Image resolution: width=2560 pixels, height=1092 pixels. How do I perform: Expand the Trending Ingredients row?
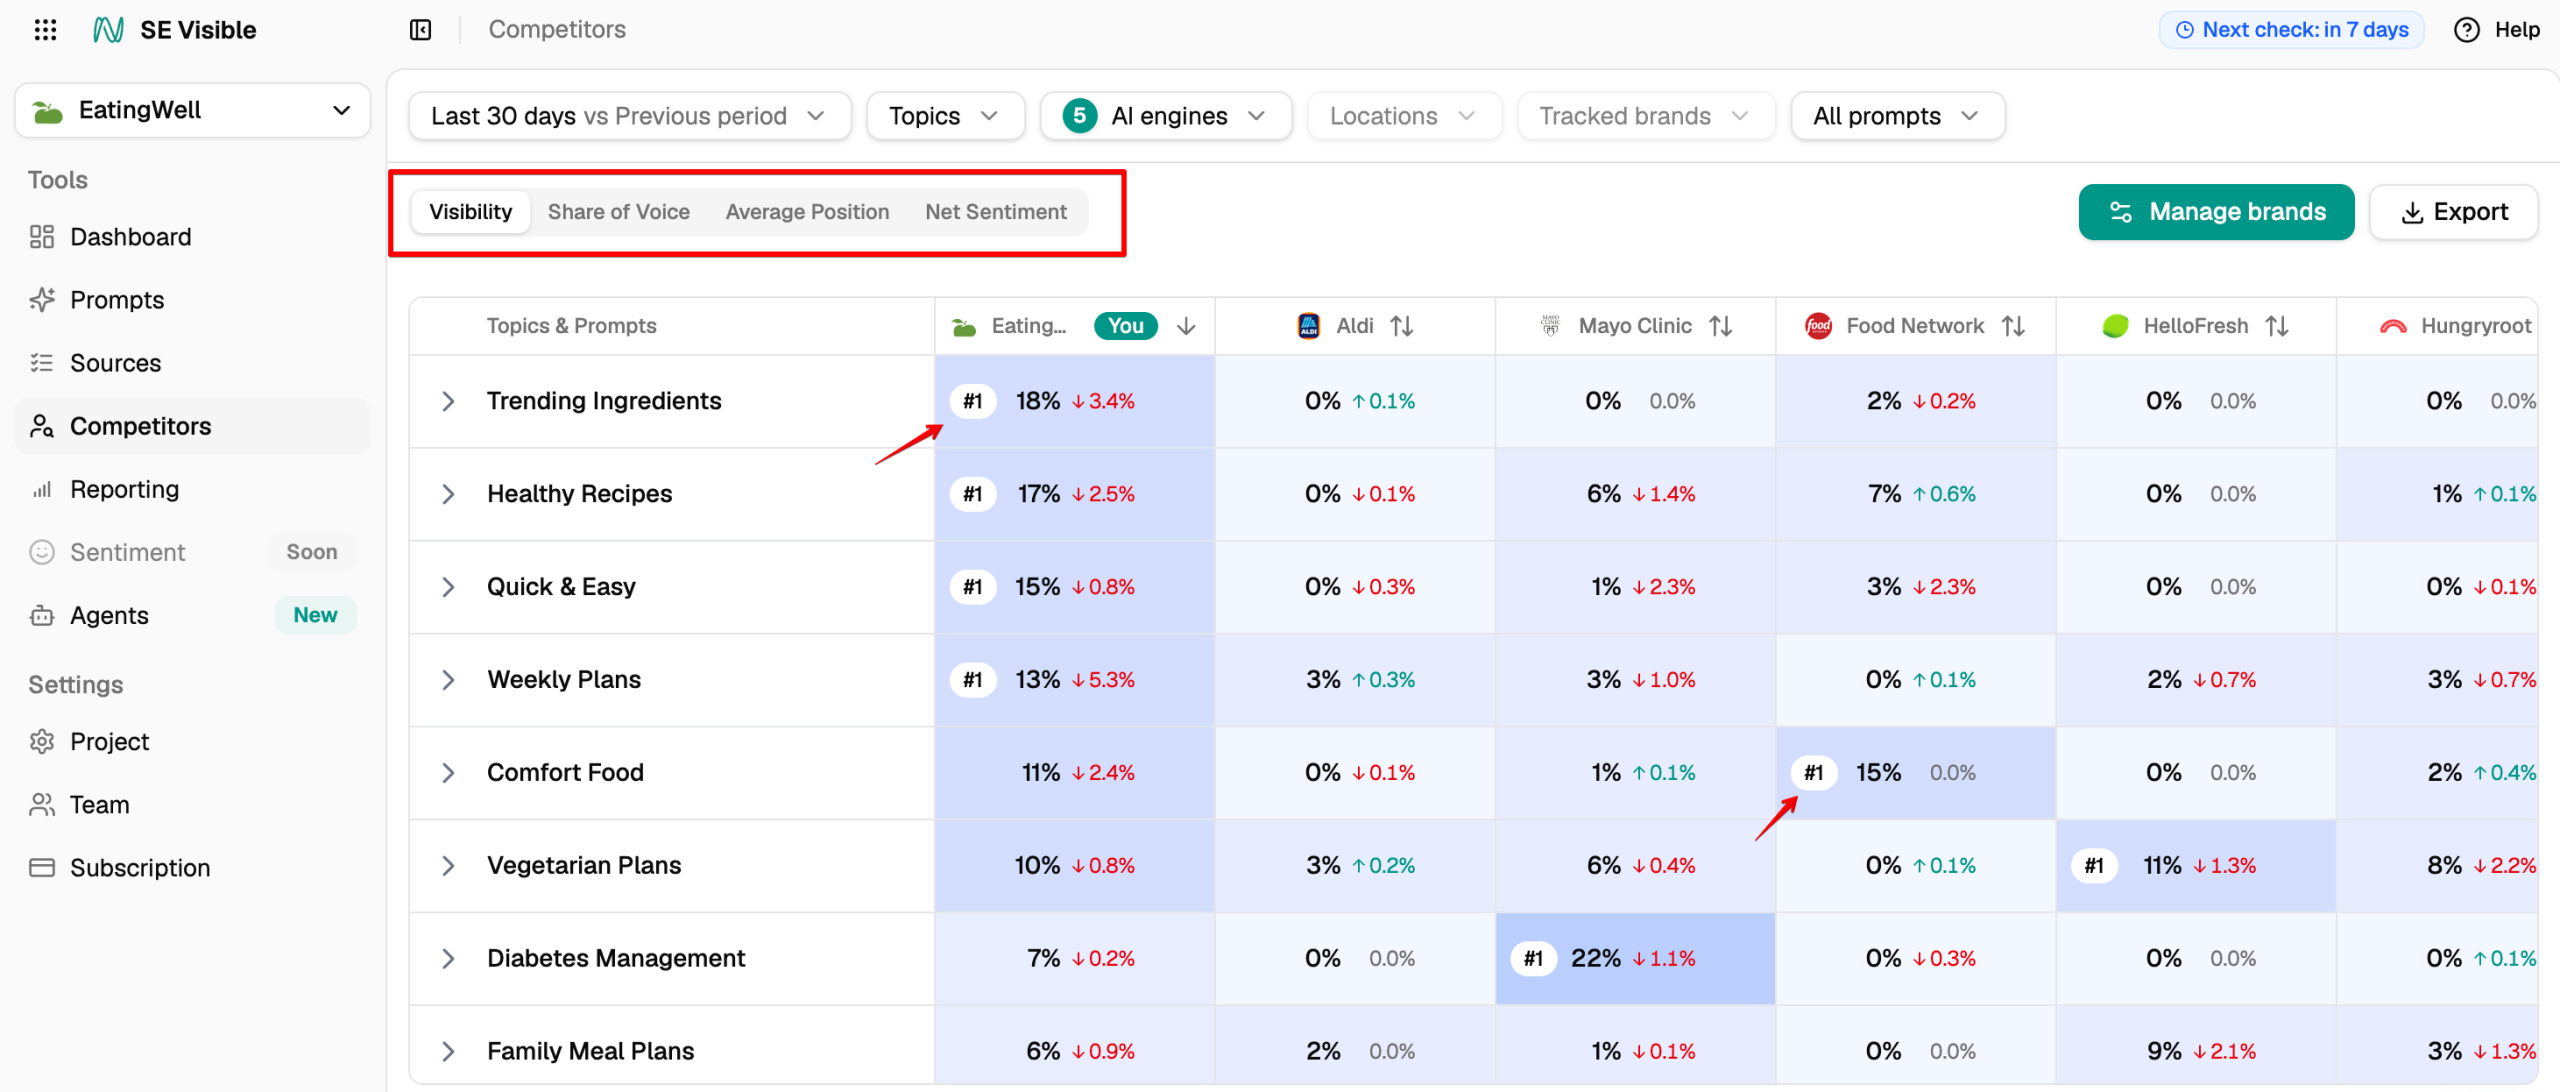pos(448,401)
